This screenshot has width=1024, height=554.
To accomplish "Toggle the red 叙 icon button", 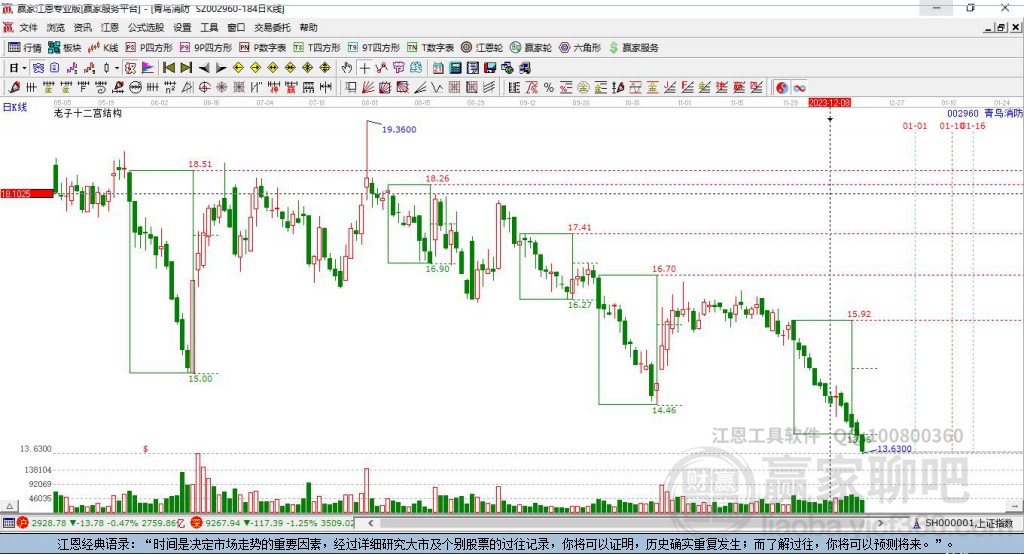I will pyautogui.click(x=131, y=68).
